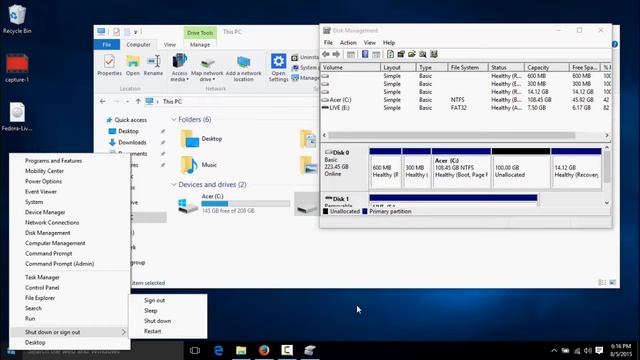The image size is (640, 360).
Task: Click the last Disk Management toolbar icon
Action: pos(433,54)
